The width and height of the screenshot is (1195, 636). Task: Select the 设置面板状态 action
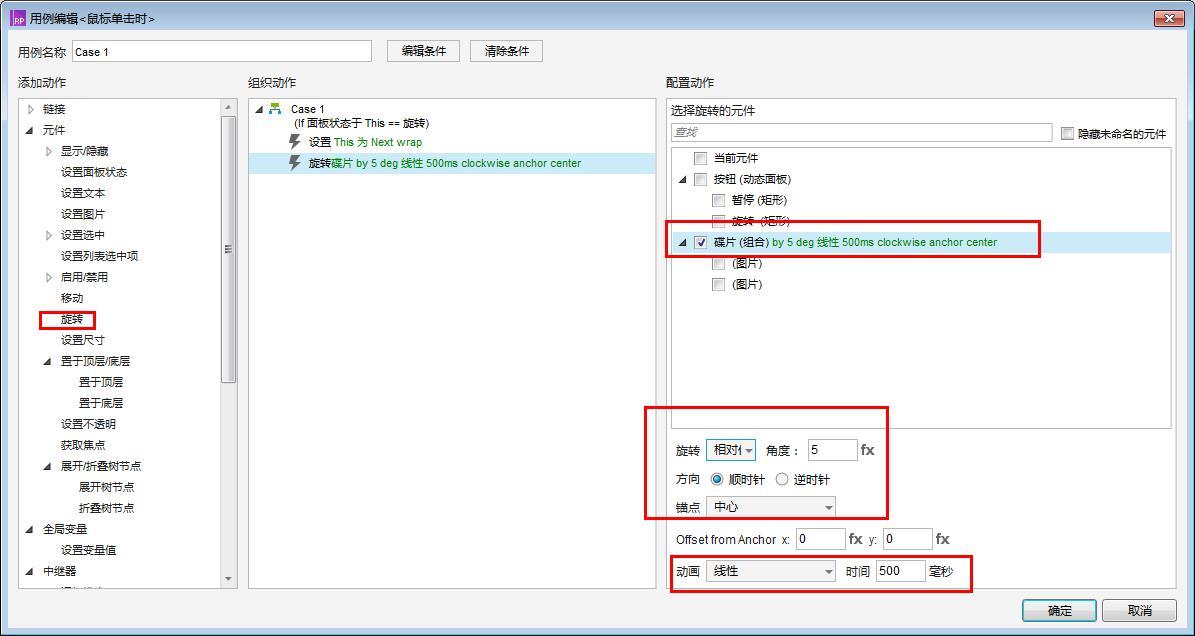coord(94,172)
